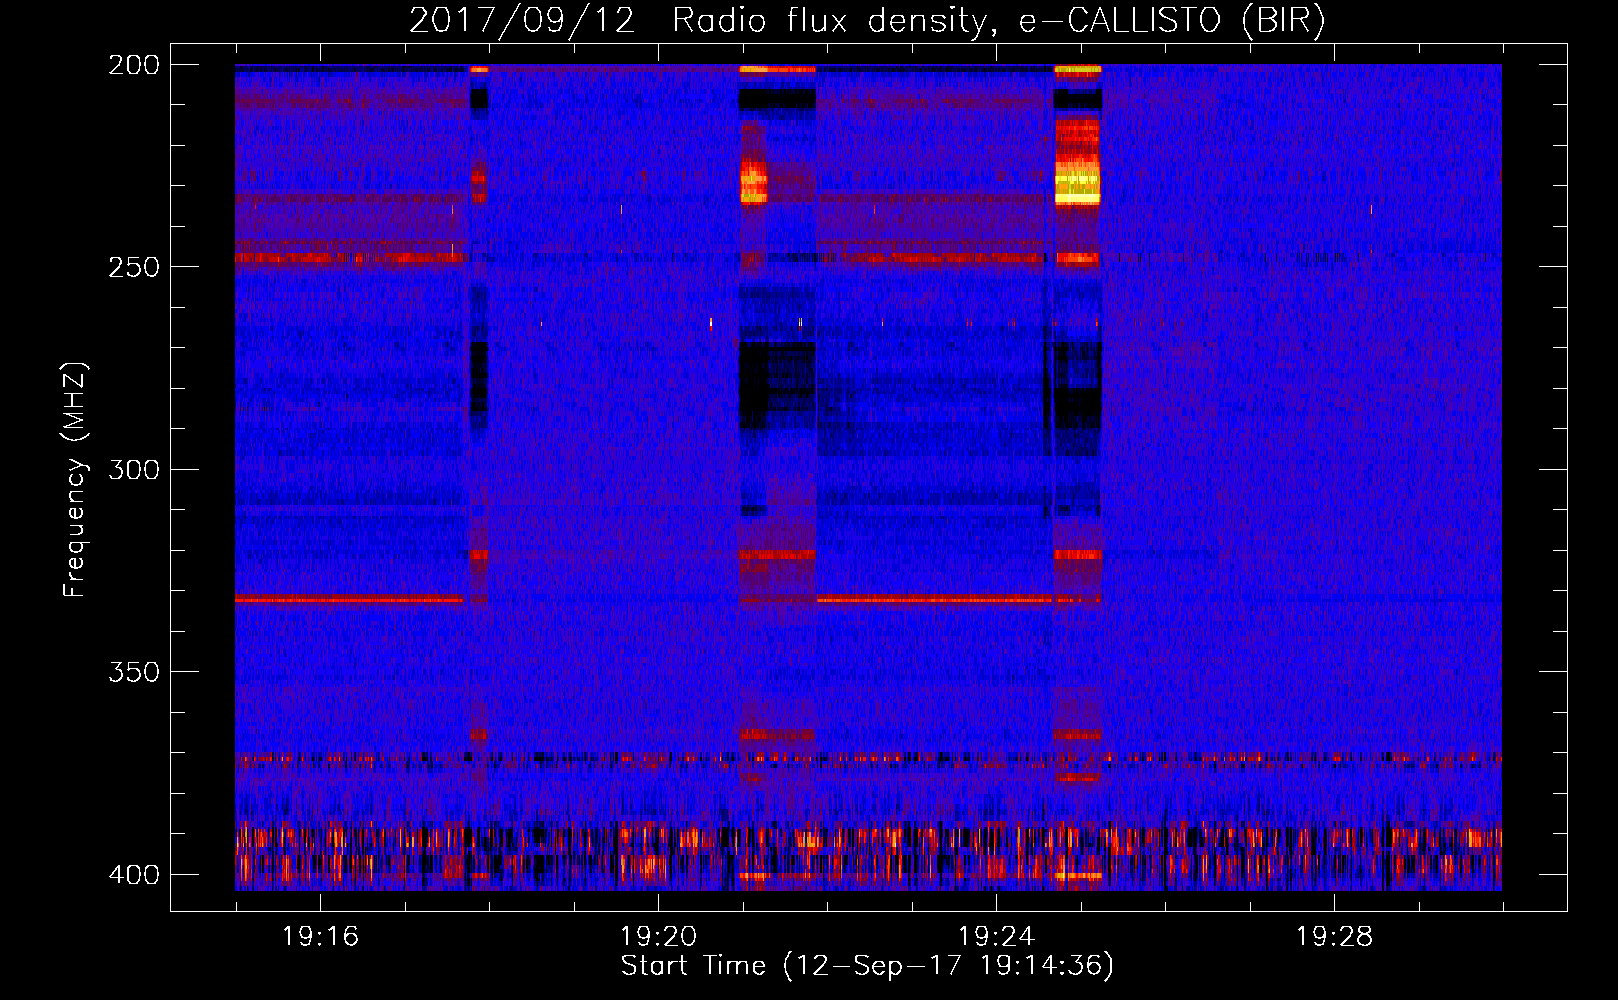Click the '300' frequency tick label
The image size is (1618, 1000).
tap(133, 469)
